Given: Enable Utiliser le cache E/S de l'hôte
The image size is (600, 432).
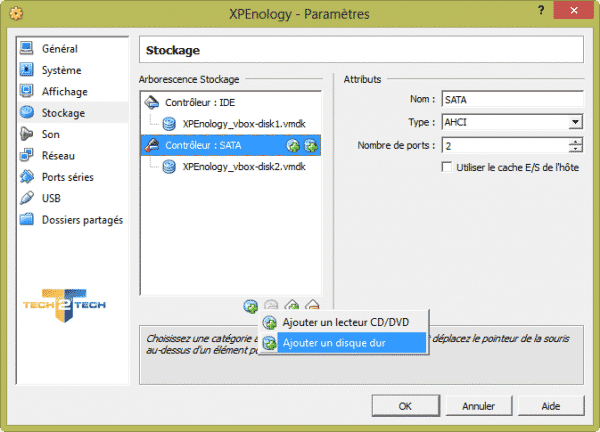Looking at the screenshot, I should pyautogui.click(x=447, y=167).
